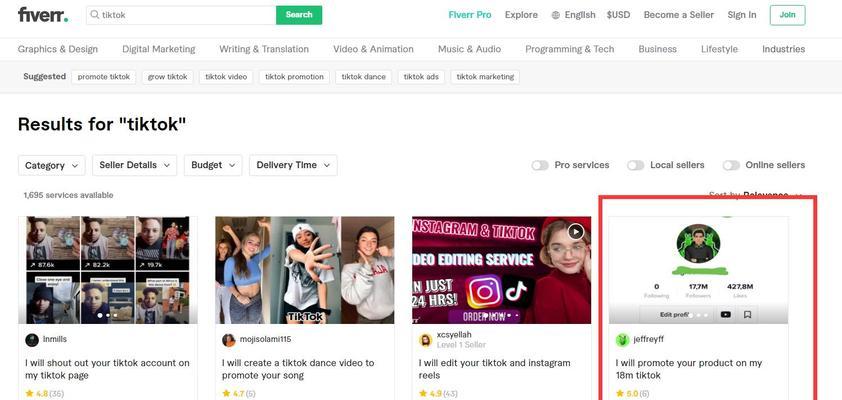Click seller name jeffreyff
Image resolution: width=842 pixels, height=400 pixels.
click(x=649, y=339)
